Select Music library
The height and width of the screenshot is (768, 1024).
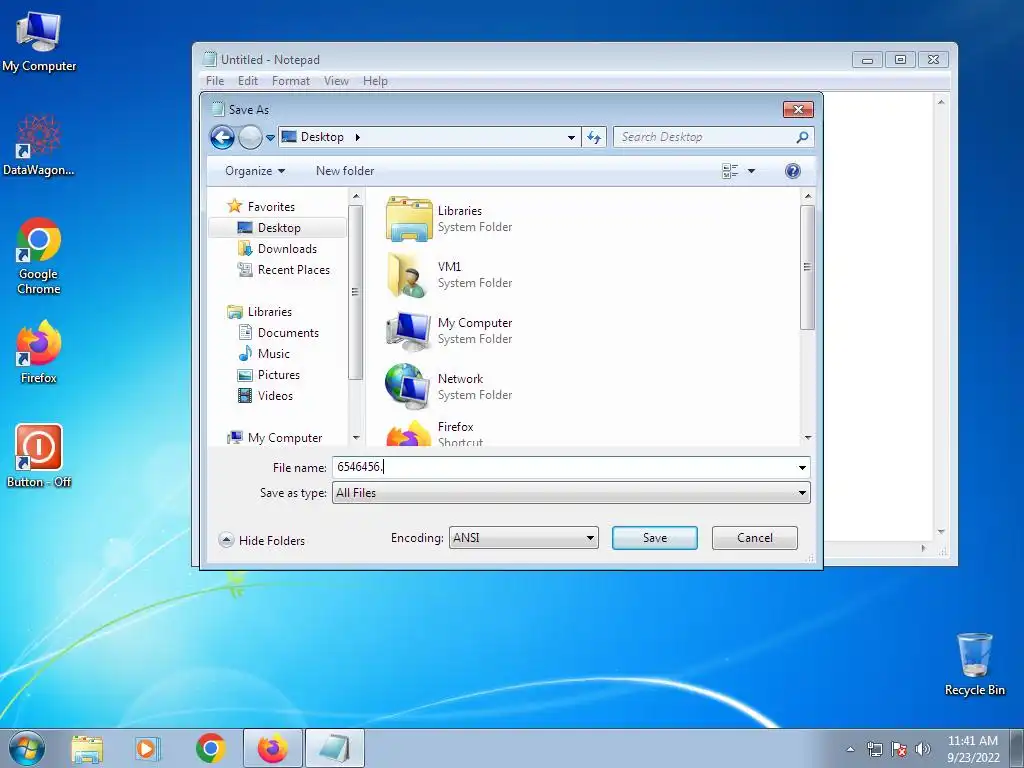pos(273,353)
